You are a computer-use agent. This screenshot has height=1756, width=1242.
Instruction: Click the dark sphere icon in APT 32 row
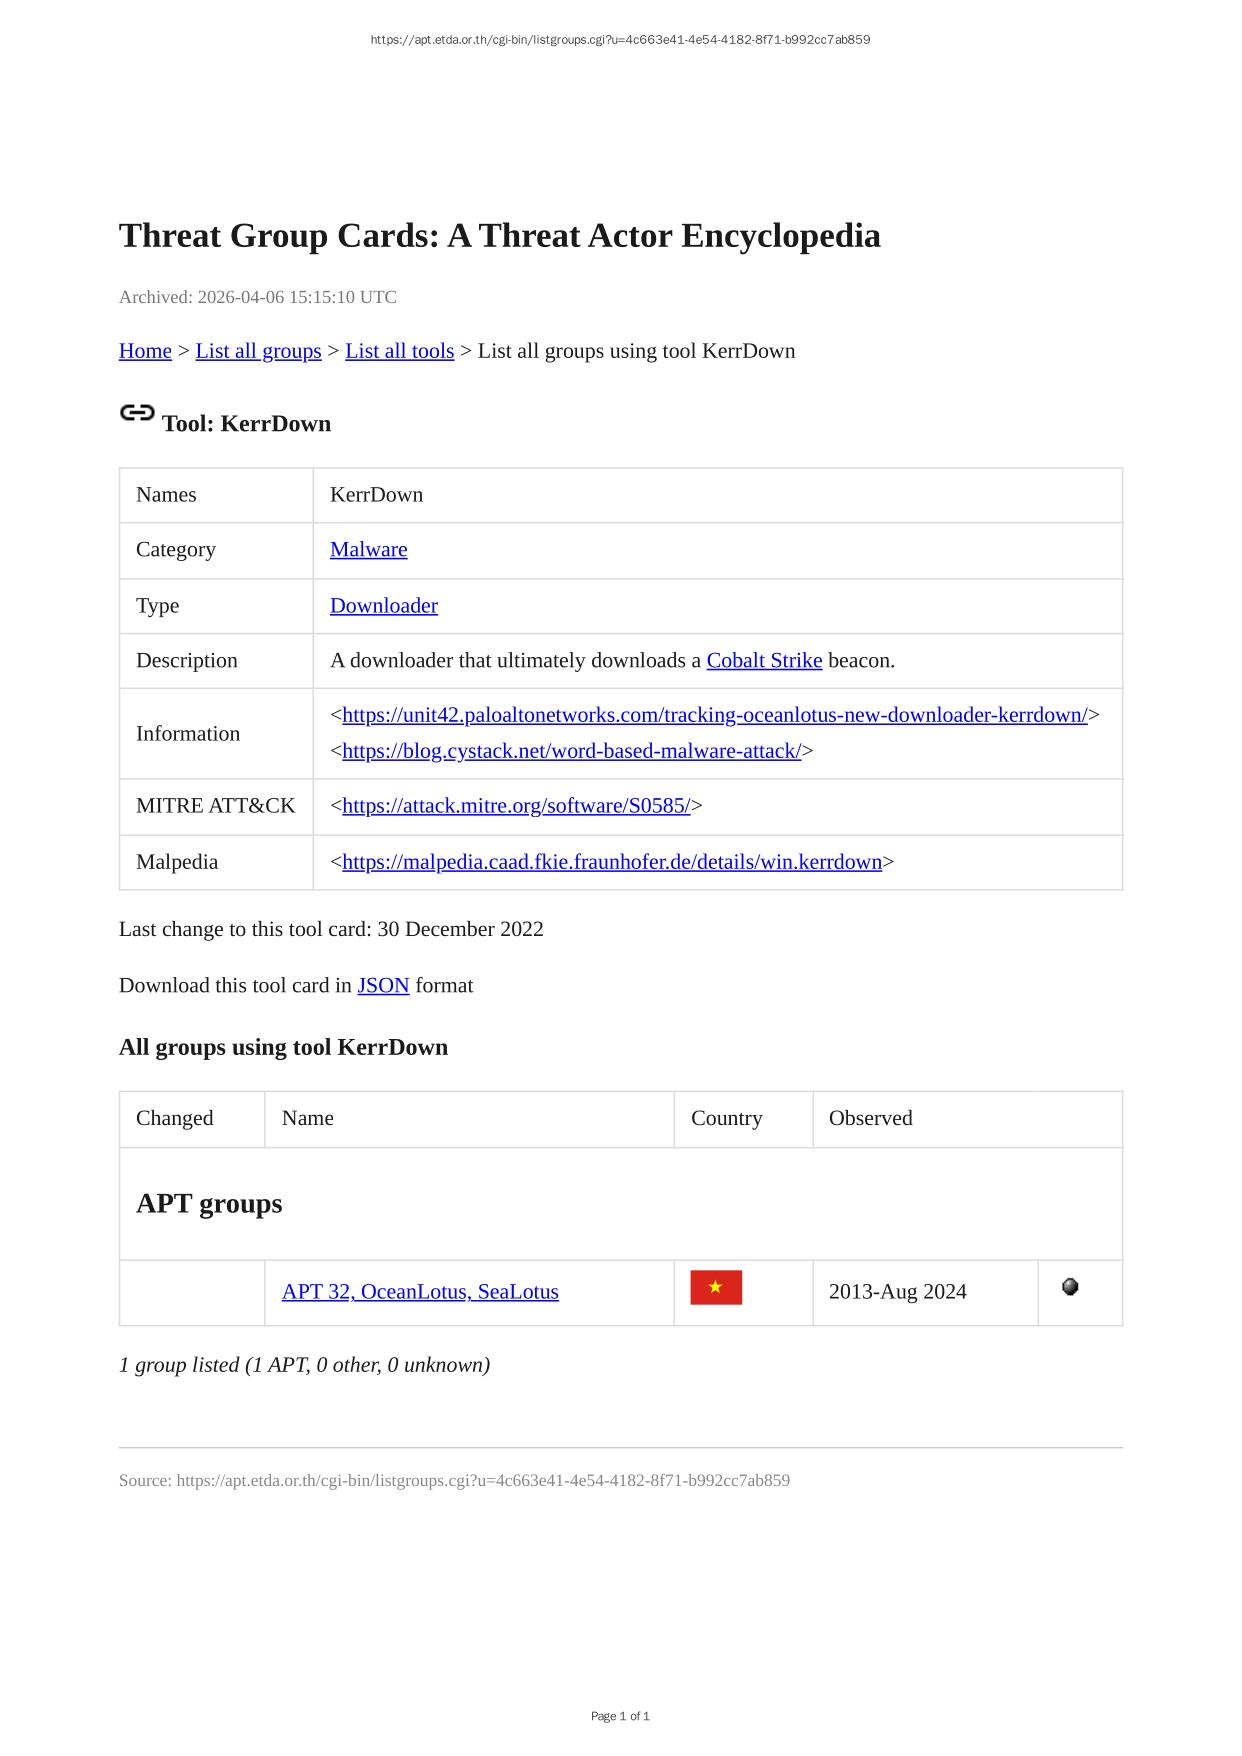[1070, 1287]
